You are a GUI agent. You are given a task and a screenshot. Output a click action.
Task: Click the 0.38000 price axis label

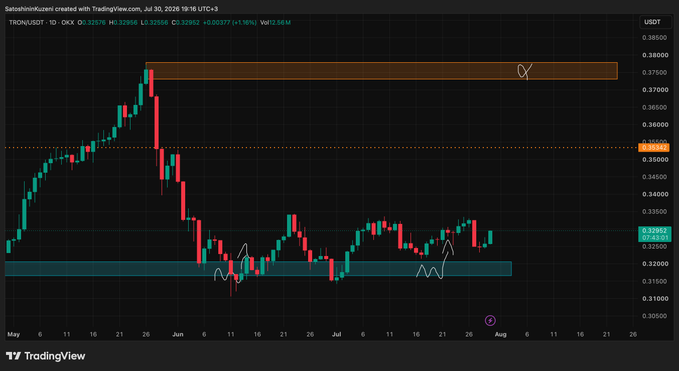(x=654, y=55)
